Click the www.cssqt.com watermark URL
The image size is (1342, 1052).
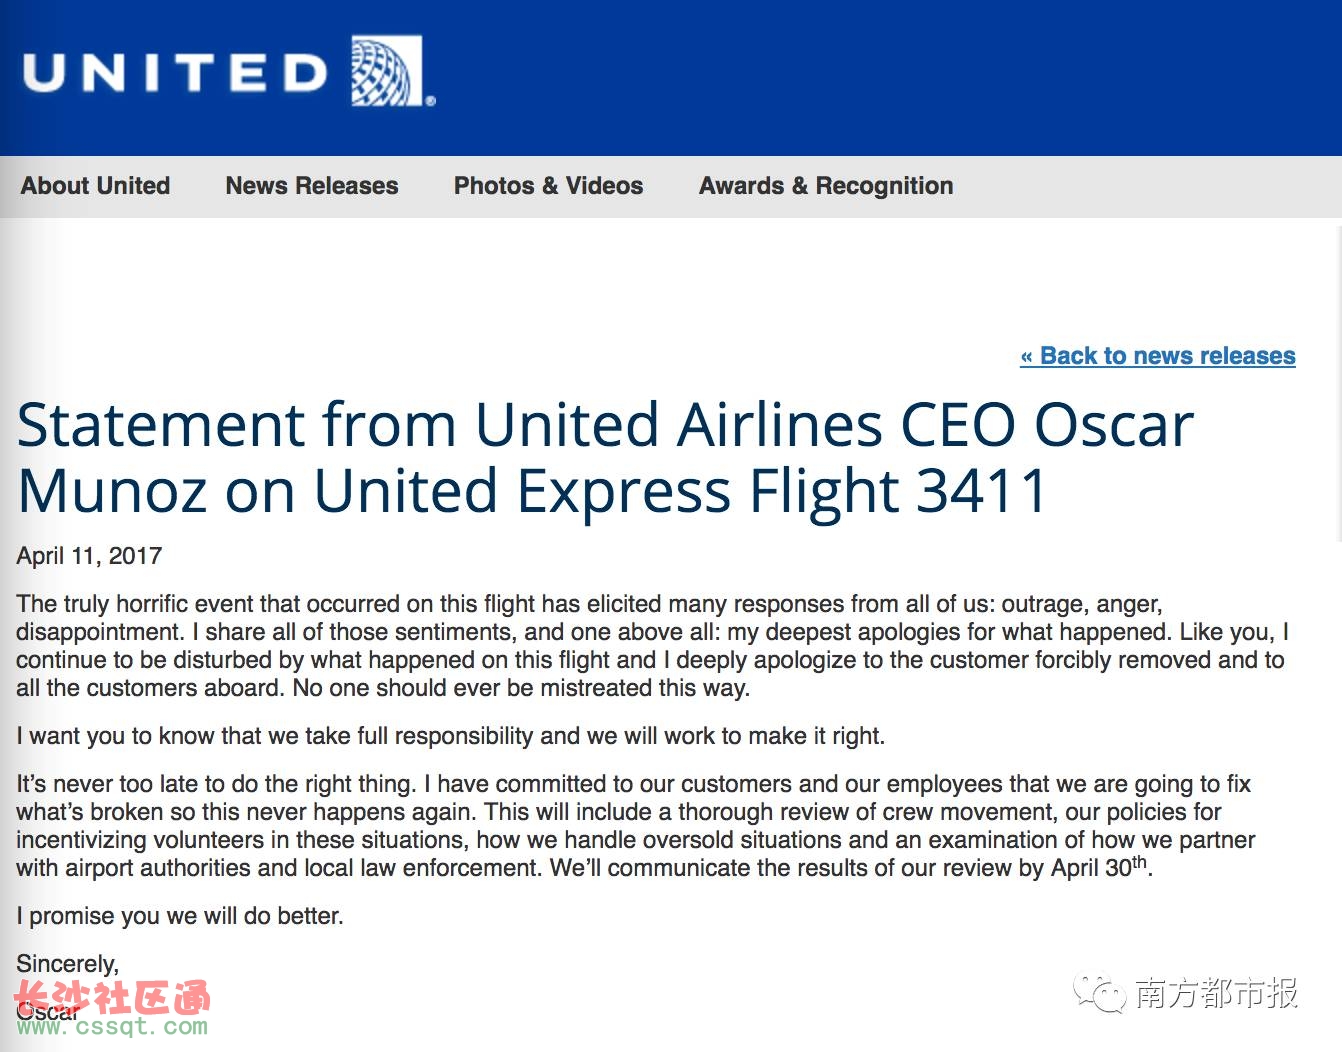click(112, 1026)
